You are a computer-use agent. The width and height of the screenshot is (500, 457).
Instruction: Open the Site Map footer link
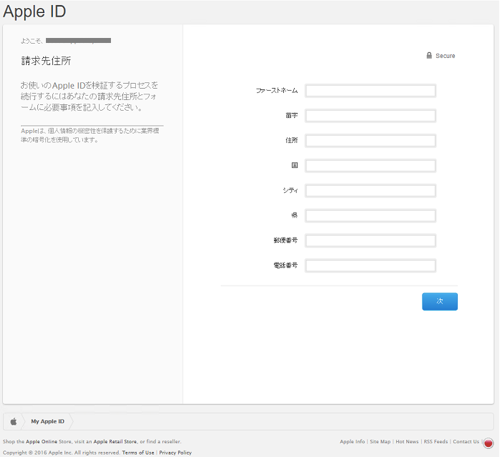coord(380,442)
